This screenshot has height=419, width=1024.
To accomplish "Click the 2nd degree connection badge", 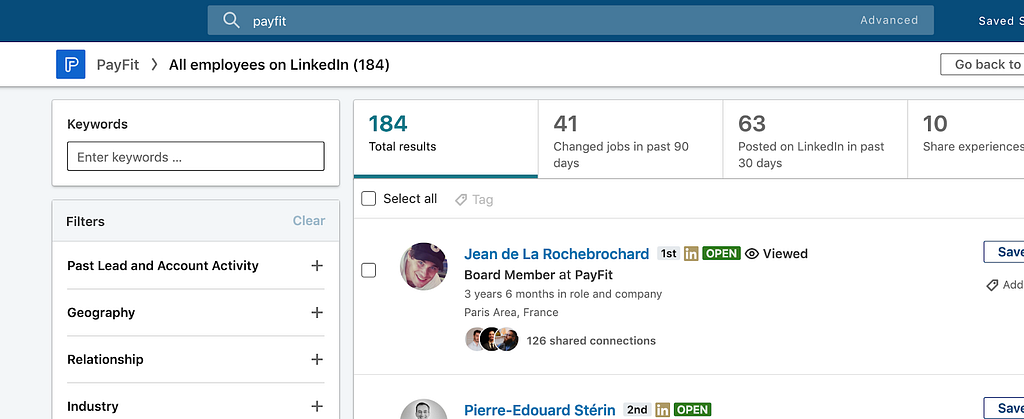I will [637, 410].
